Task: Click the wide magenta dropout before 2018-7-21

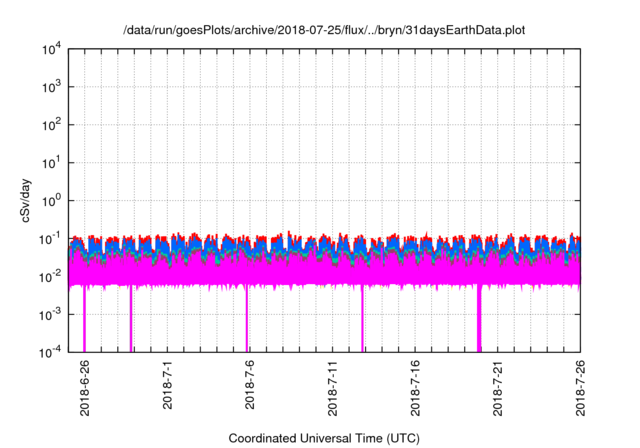Action: coord(479,319)
